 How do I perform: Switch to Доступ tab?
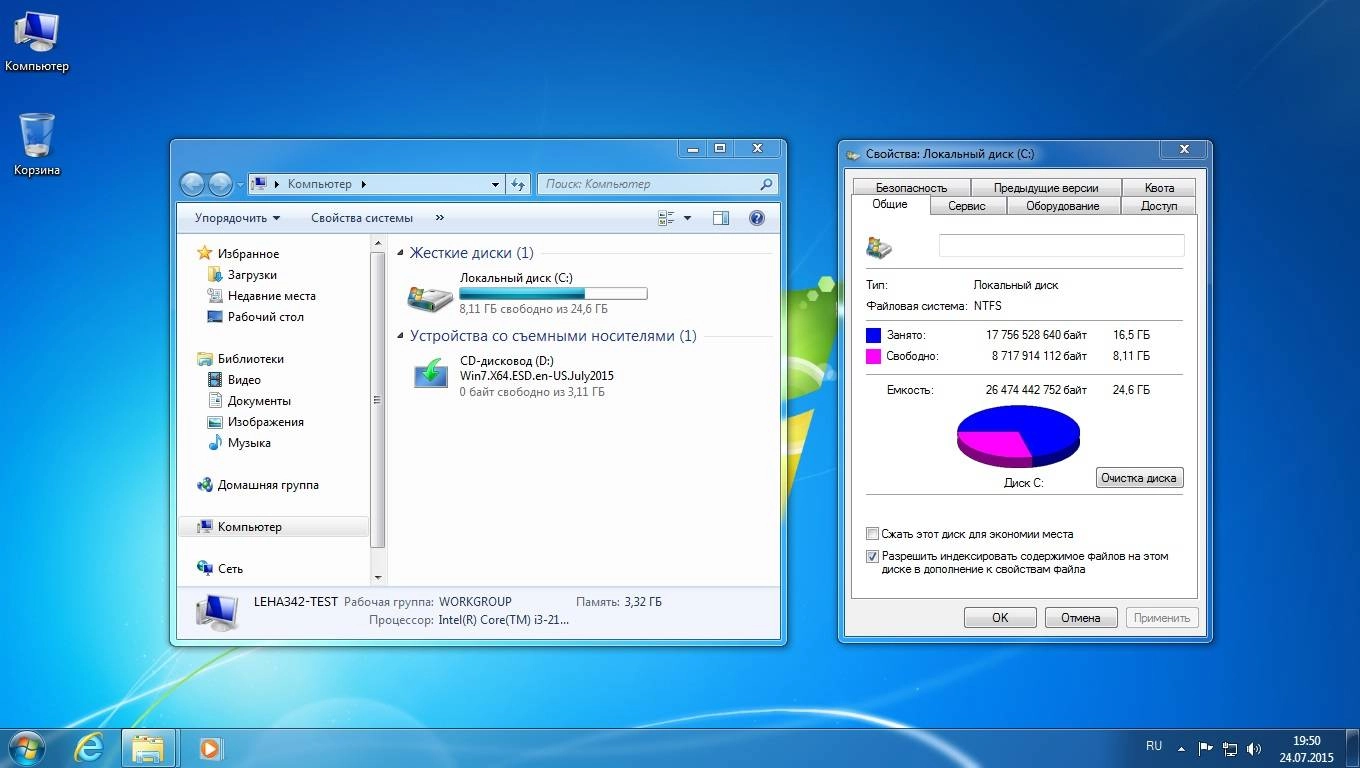1160,206
